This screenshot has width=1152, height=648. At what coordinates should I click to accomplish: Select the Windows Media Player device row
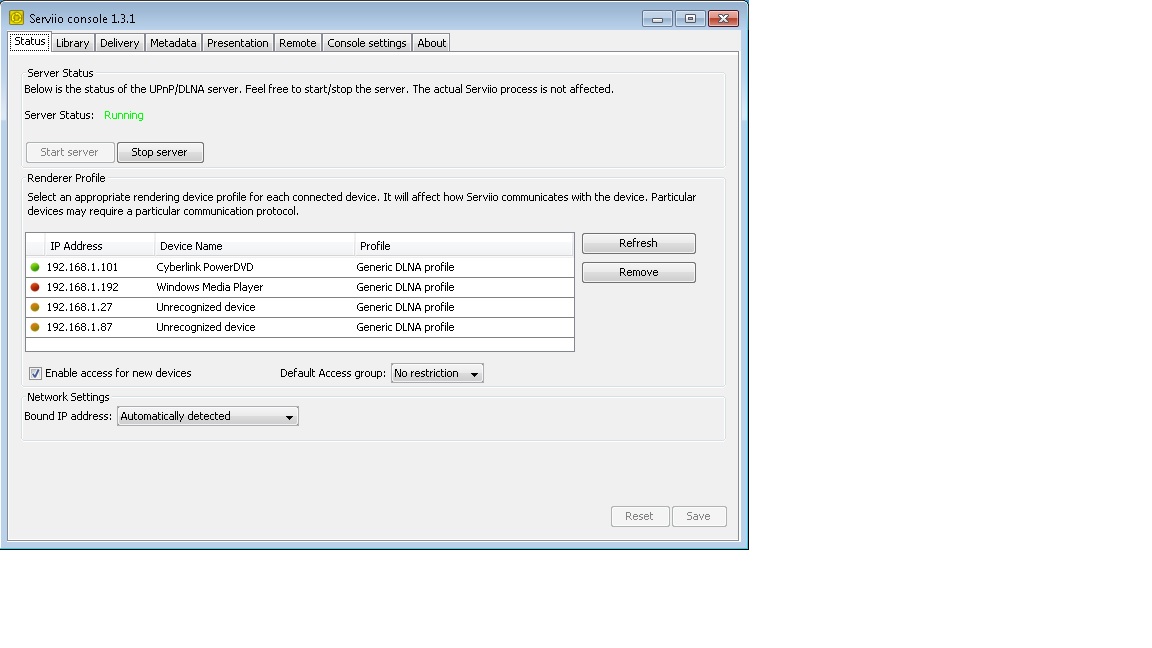click(209, 287)
